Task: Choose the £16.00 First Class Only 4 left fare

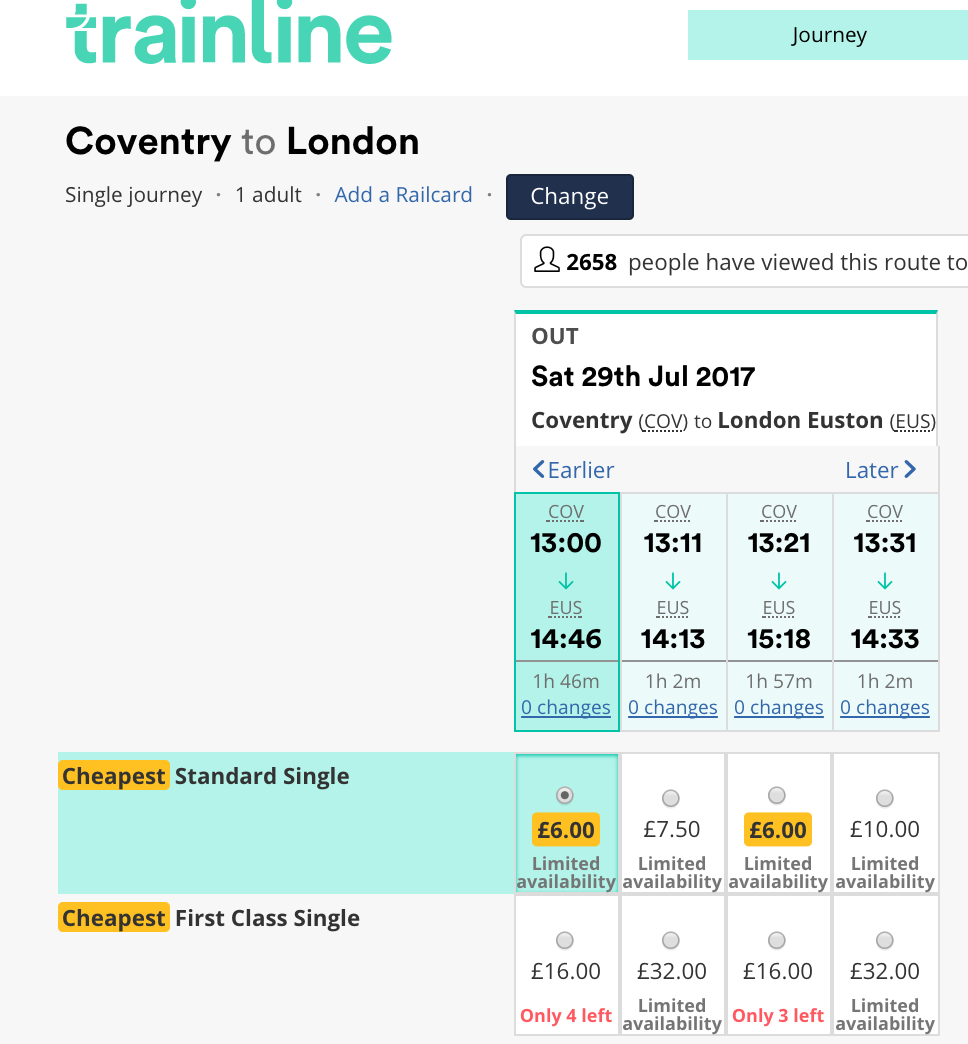Action: click(565, 940)
